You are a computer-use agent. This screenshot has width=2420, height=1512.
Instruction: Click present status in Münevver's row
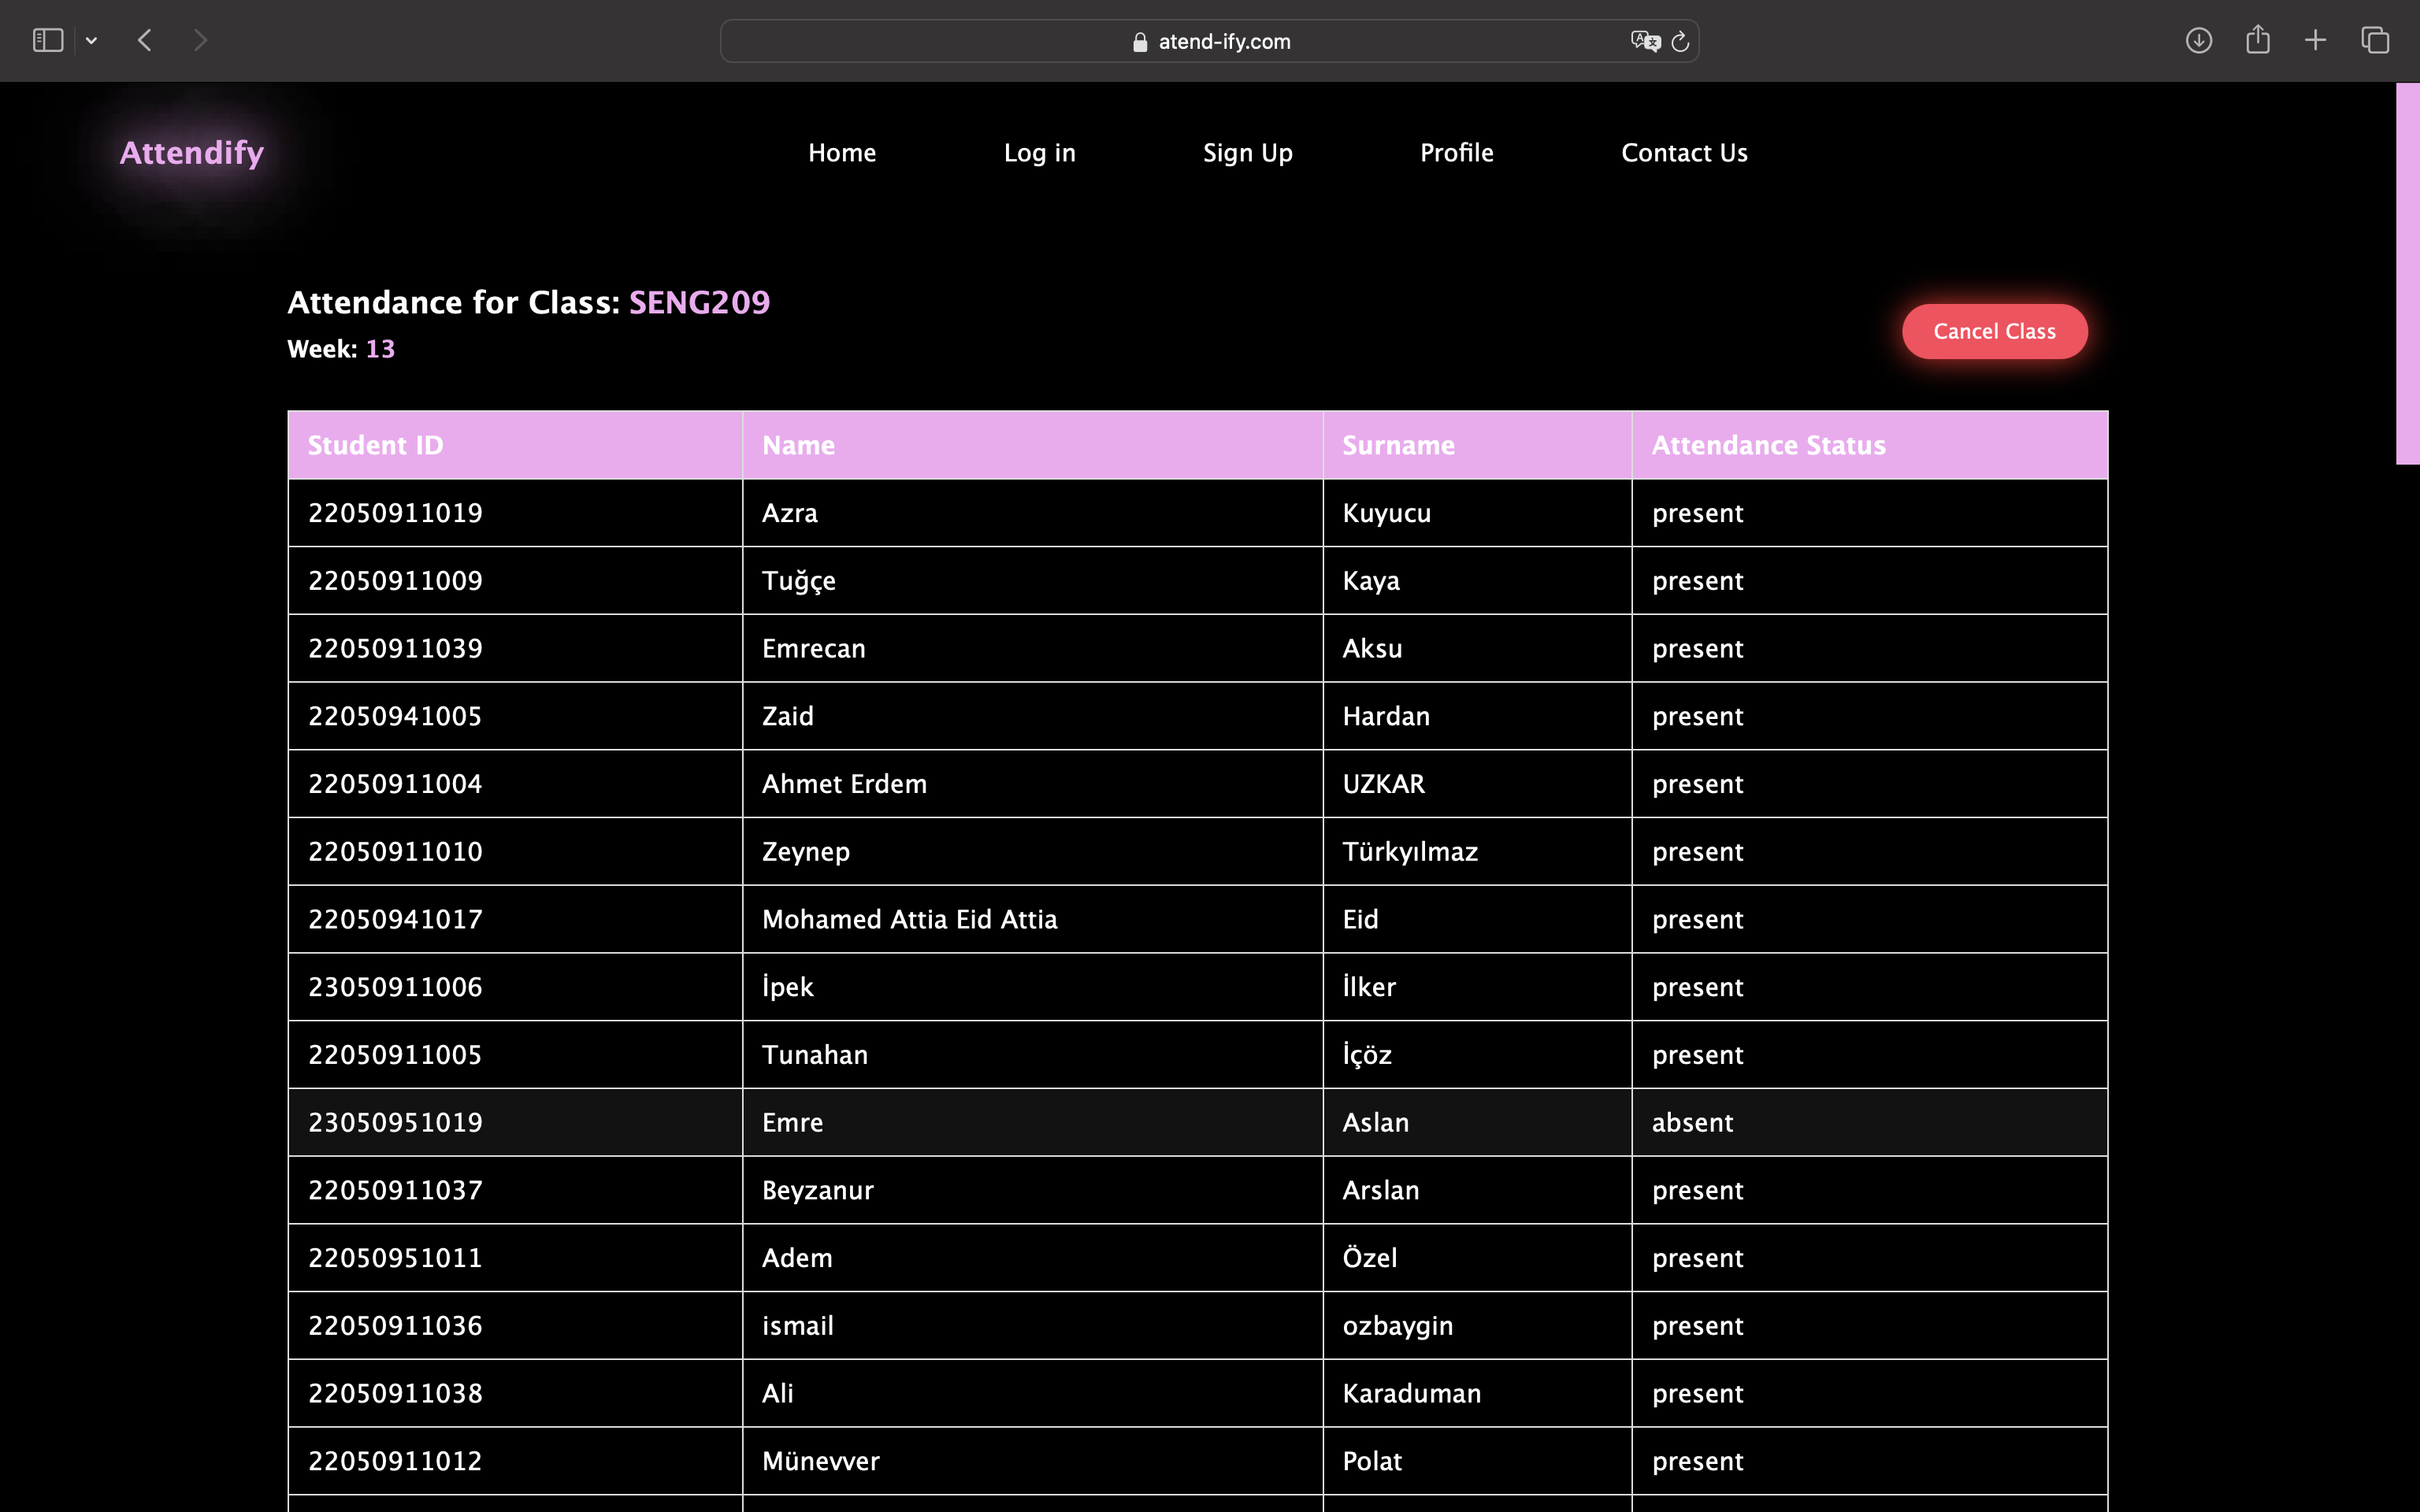(x=1697, y=1462)
